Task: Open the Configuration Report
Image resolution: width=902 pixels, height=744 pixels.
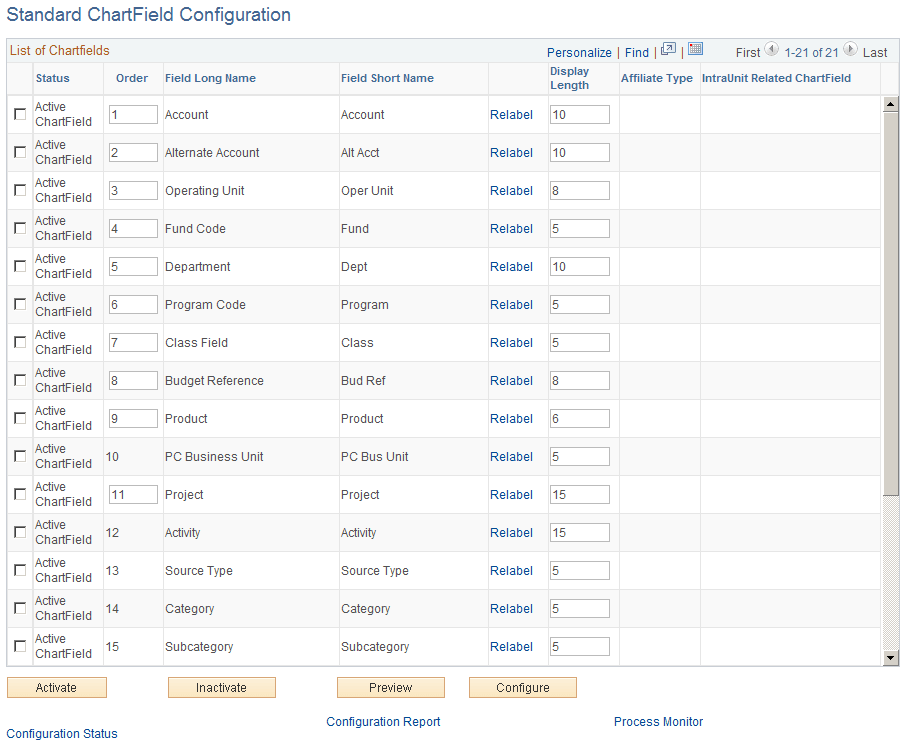Action: click(383, 721)
